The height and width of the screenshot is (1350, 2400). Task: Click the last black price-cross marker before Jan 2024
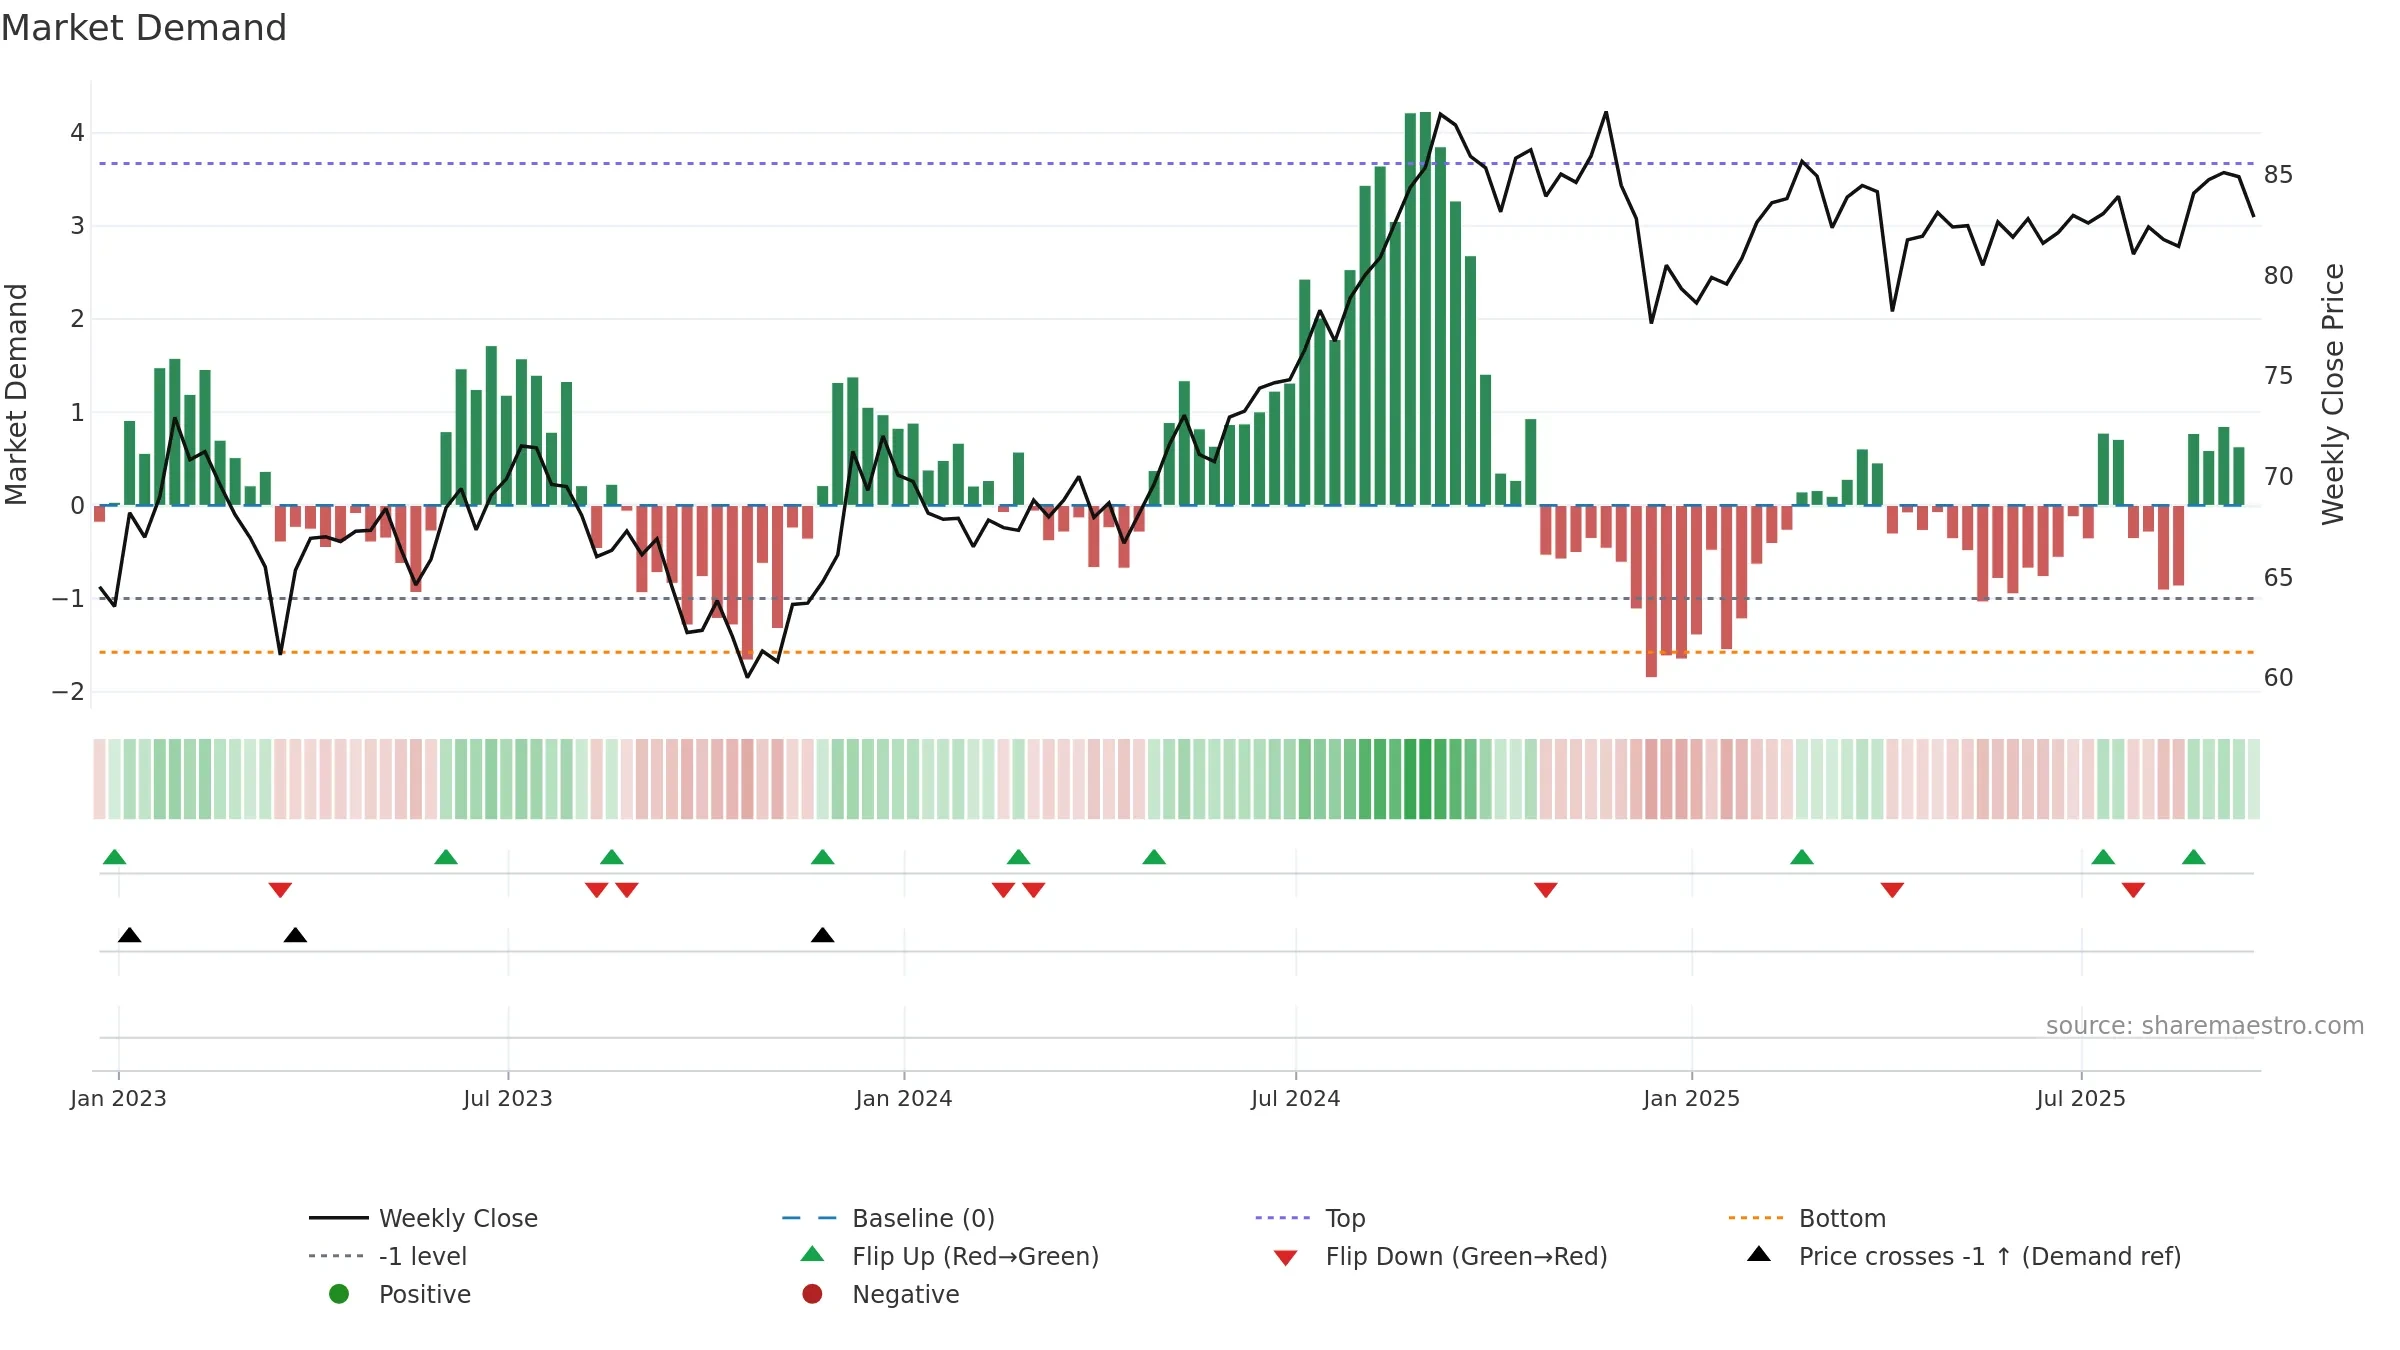[822, 935]
